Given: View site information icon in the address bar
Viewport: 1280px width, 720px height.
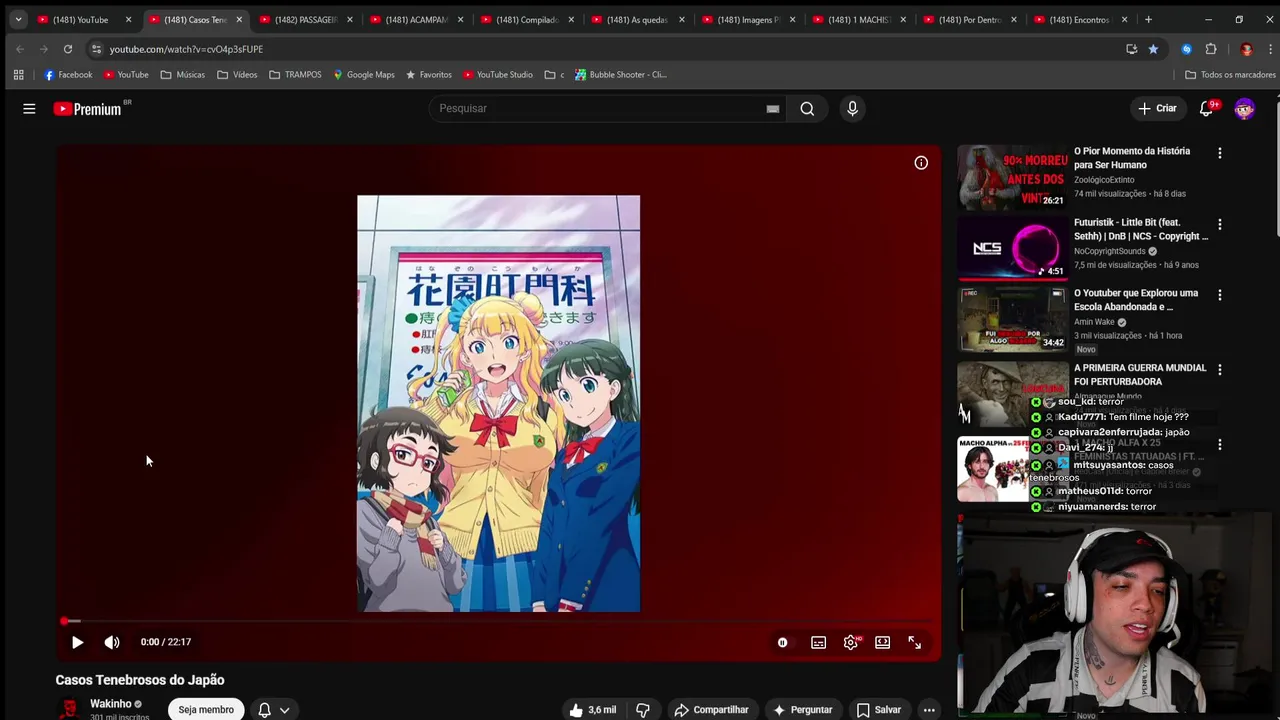Looking at the screenshot, I should click(x=96, y=49).
